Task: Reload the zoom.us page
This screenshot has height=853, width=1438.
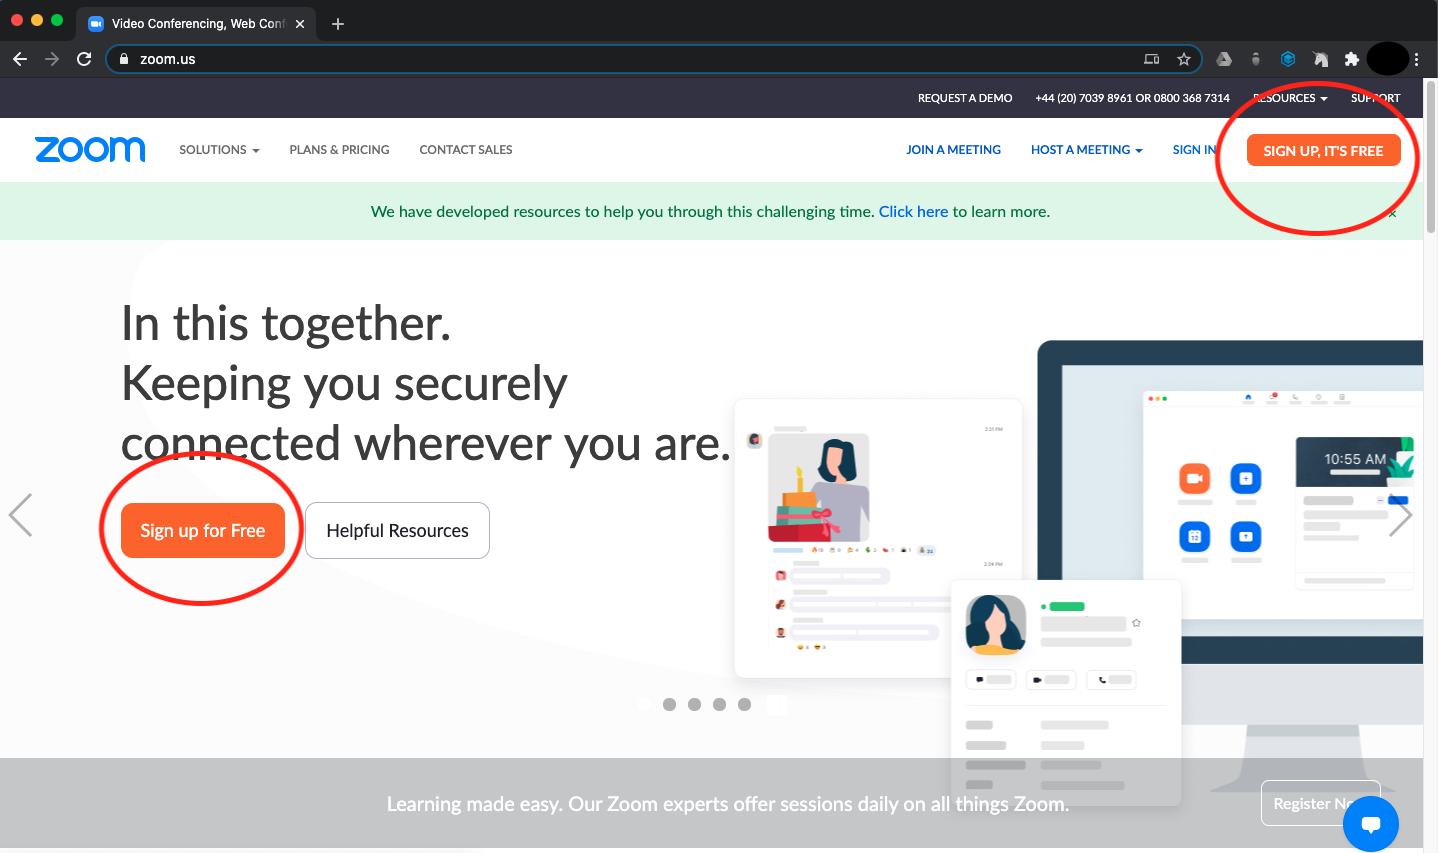Action: 84,59
